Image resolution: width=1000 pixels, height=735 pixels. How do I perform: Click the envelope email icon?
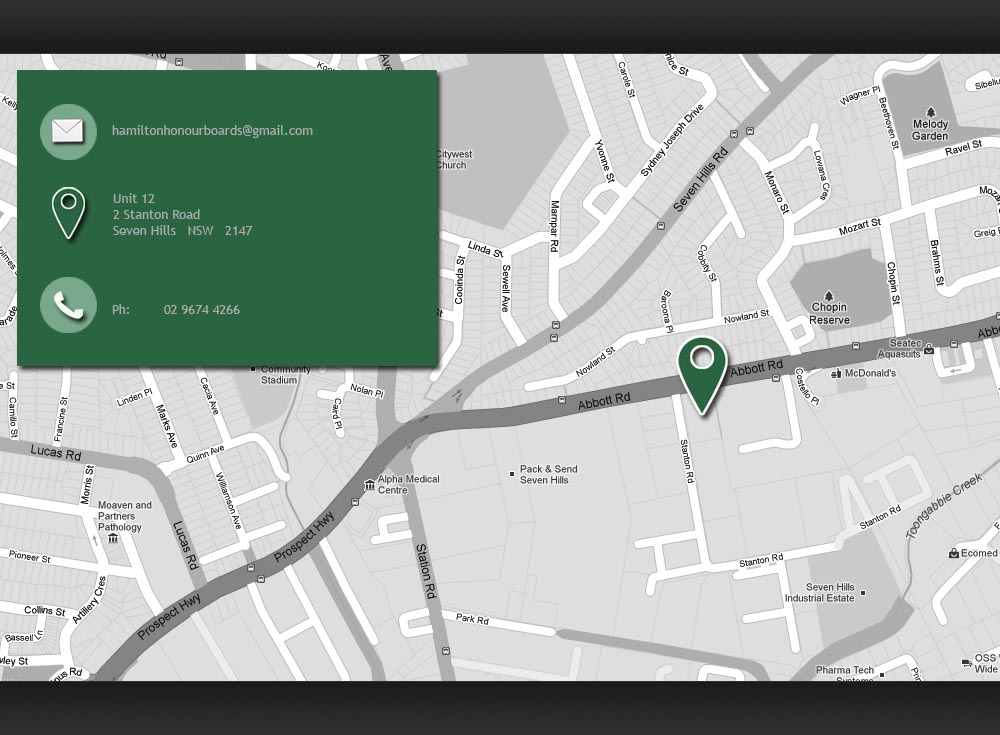pos(68,131)
